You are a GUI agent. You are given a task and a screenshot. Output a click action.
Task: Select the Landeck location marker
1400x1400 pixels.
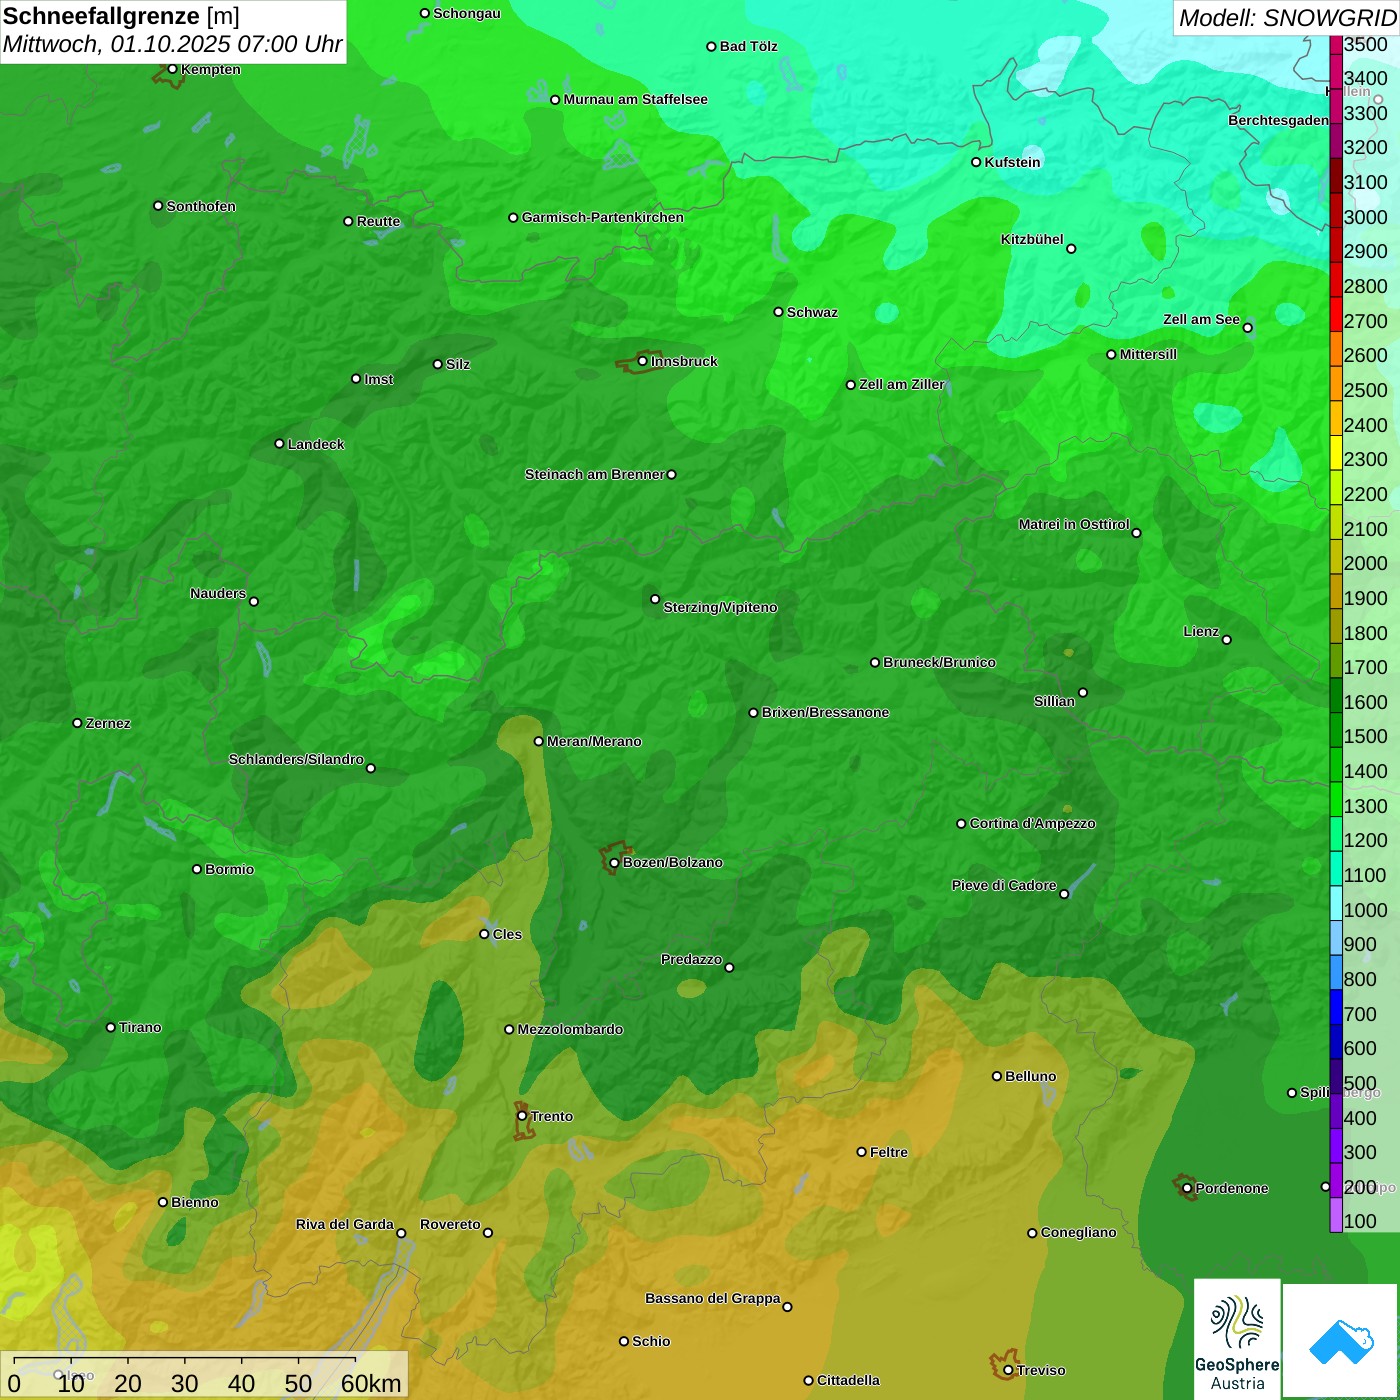pyautogui.click(x=279, y=444)
